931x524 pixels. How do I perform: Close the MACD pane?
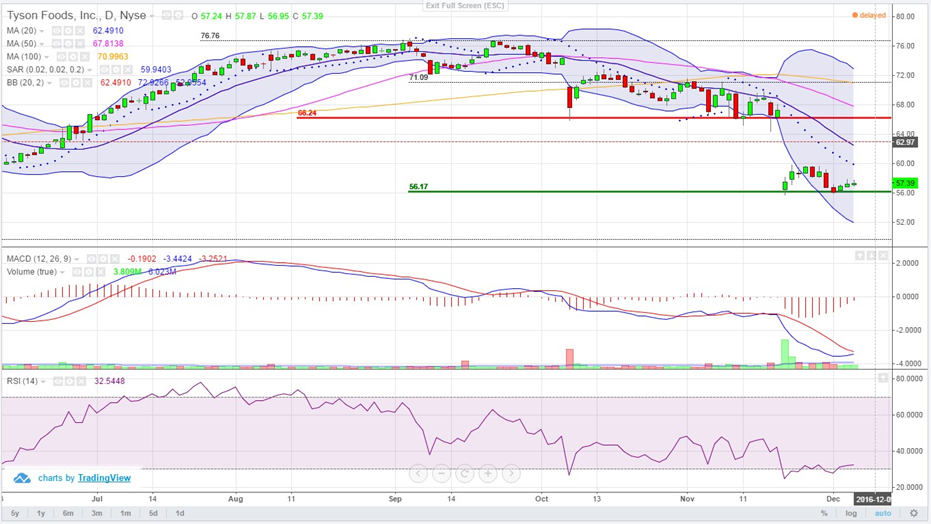pos(884,255)
